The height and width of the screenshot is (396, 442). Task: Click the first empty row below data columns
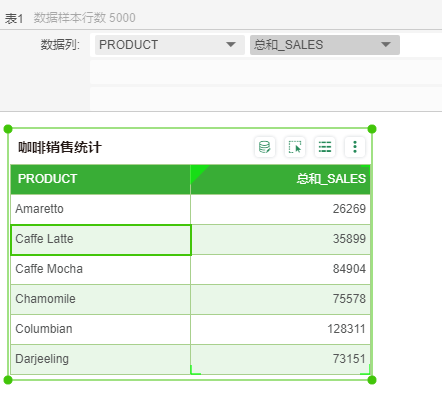click(266, 72)
